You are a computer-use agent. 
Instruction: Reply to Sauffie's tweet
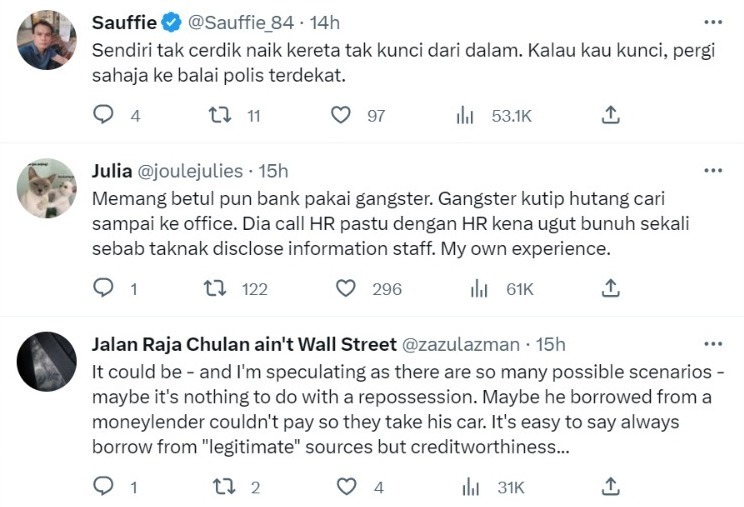pyautogui.click(x=104, y=115)
